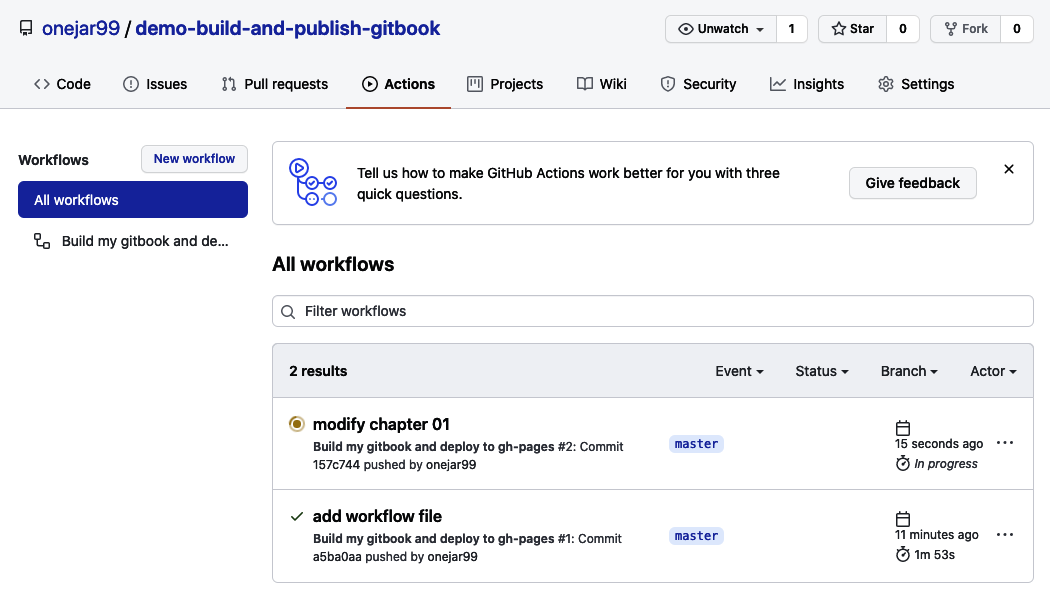Image resolution: width=1050 pixels, height=610 pixels.
Task: Open the Security tab
Action: click(x=698, y=84)
